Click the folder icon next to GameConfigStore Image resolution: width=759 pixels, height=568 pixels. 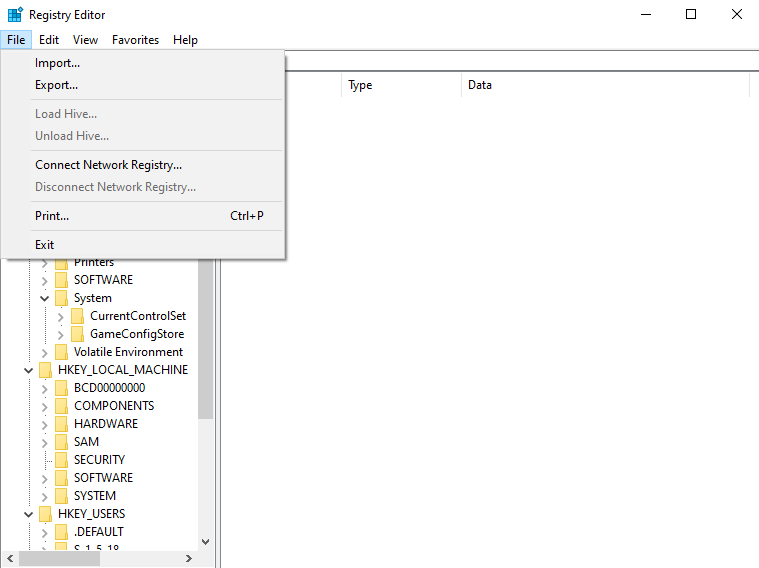coord(77,334)
